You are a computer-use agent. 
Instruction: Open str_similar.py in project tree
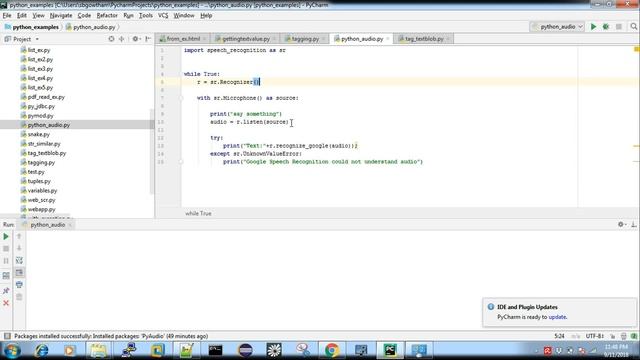(44, 144)
